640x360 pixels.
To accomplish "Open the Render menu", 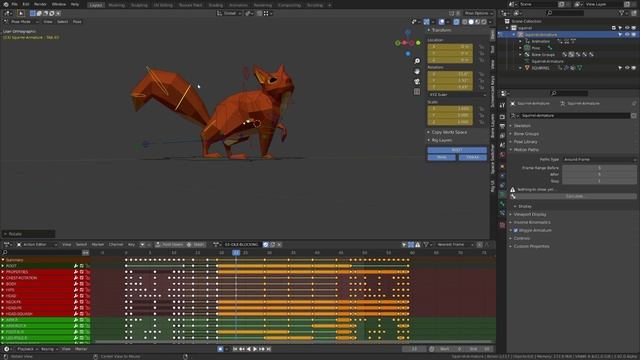I will 40,4.
